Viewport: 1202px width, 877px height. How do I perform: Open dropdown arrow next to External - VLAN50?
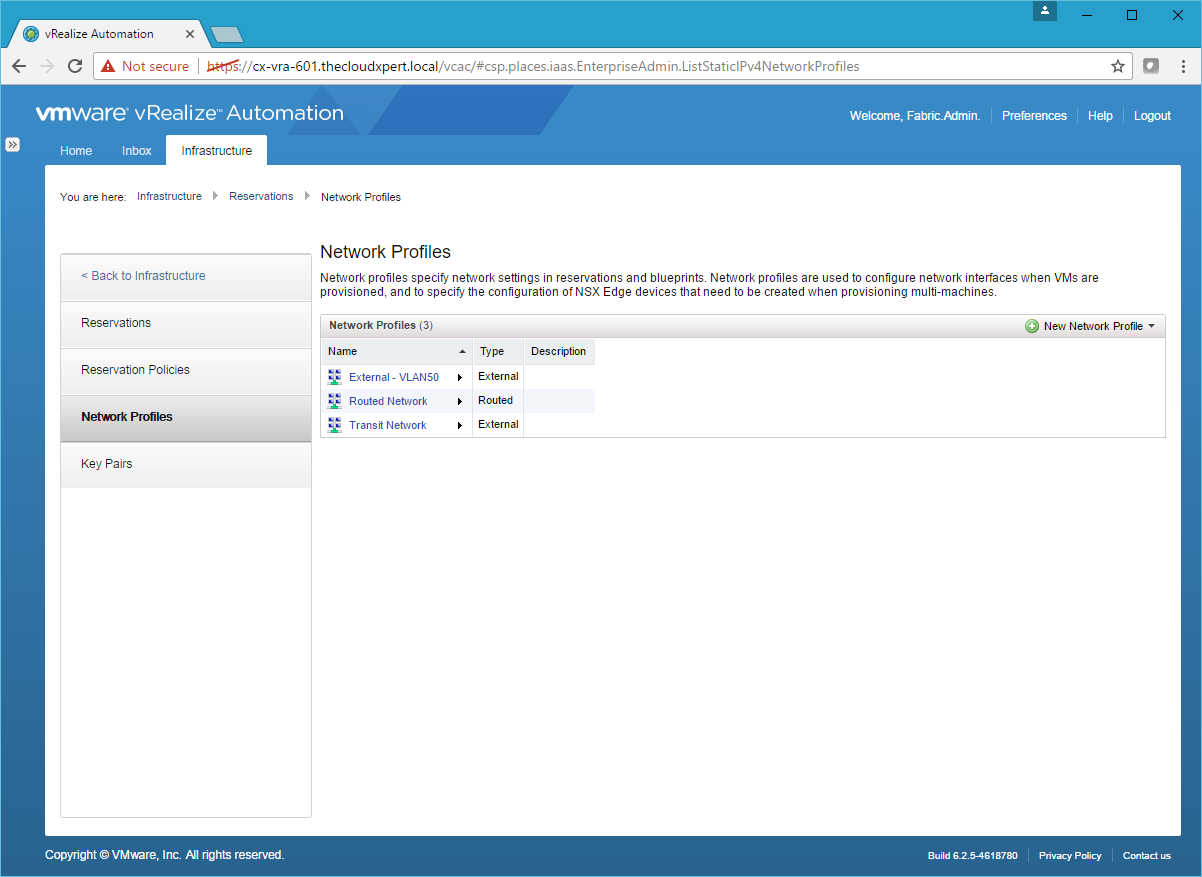pos(460,377)
